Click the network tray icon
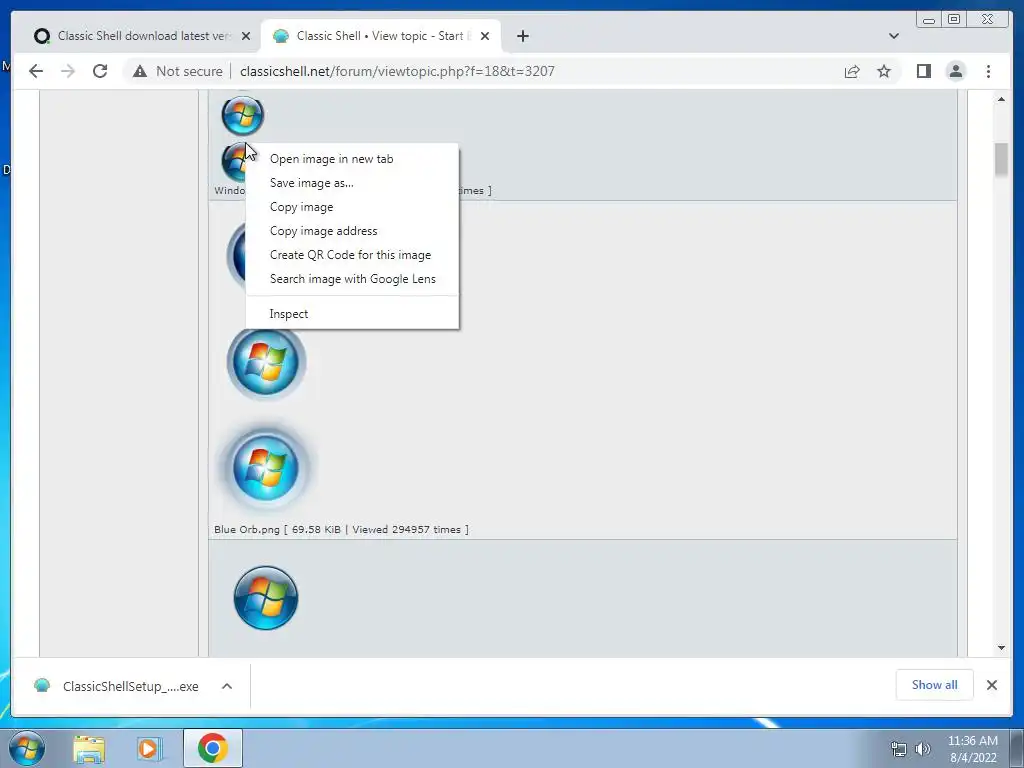The image size is (1024, 768). click(x=899, y=749)
